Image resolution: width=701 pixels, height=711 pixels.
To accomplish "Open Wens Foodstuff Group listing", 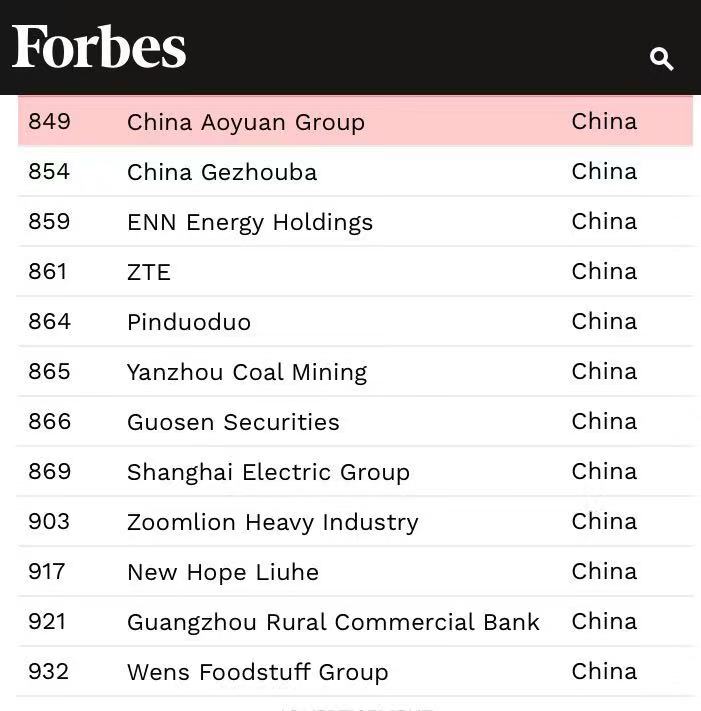I will [257, 672].
